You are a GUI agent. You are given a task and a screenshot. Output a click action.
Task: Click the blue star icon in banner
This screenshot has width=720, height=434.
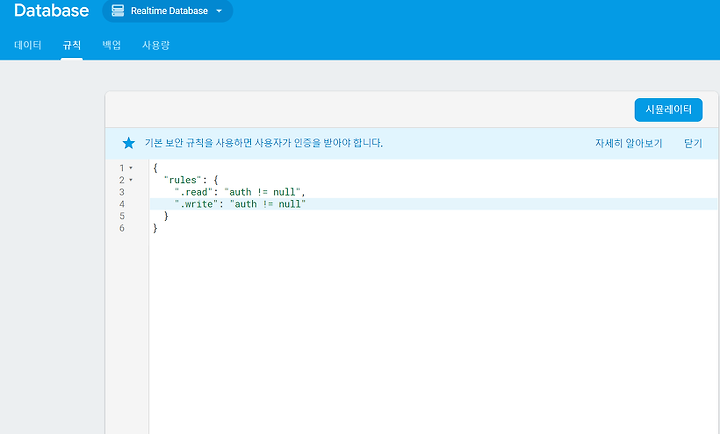coord(129,143)
